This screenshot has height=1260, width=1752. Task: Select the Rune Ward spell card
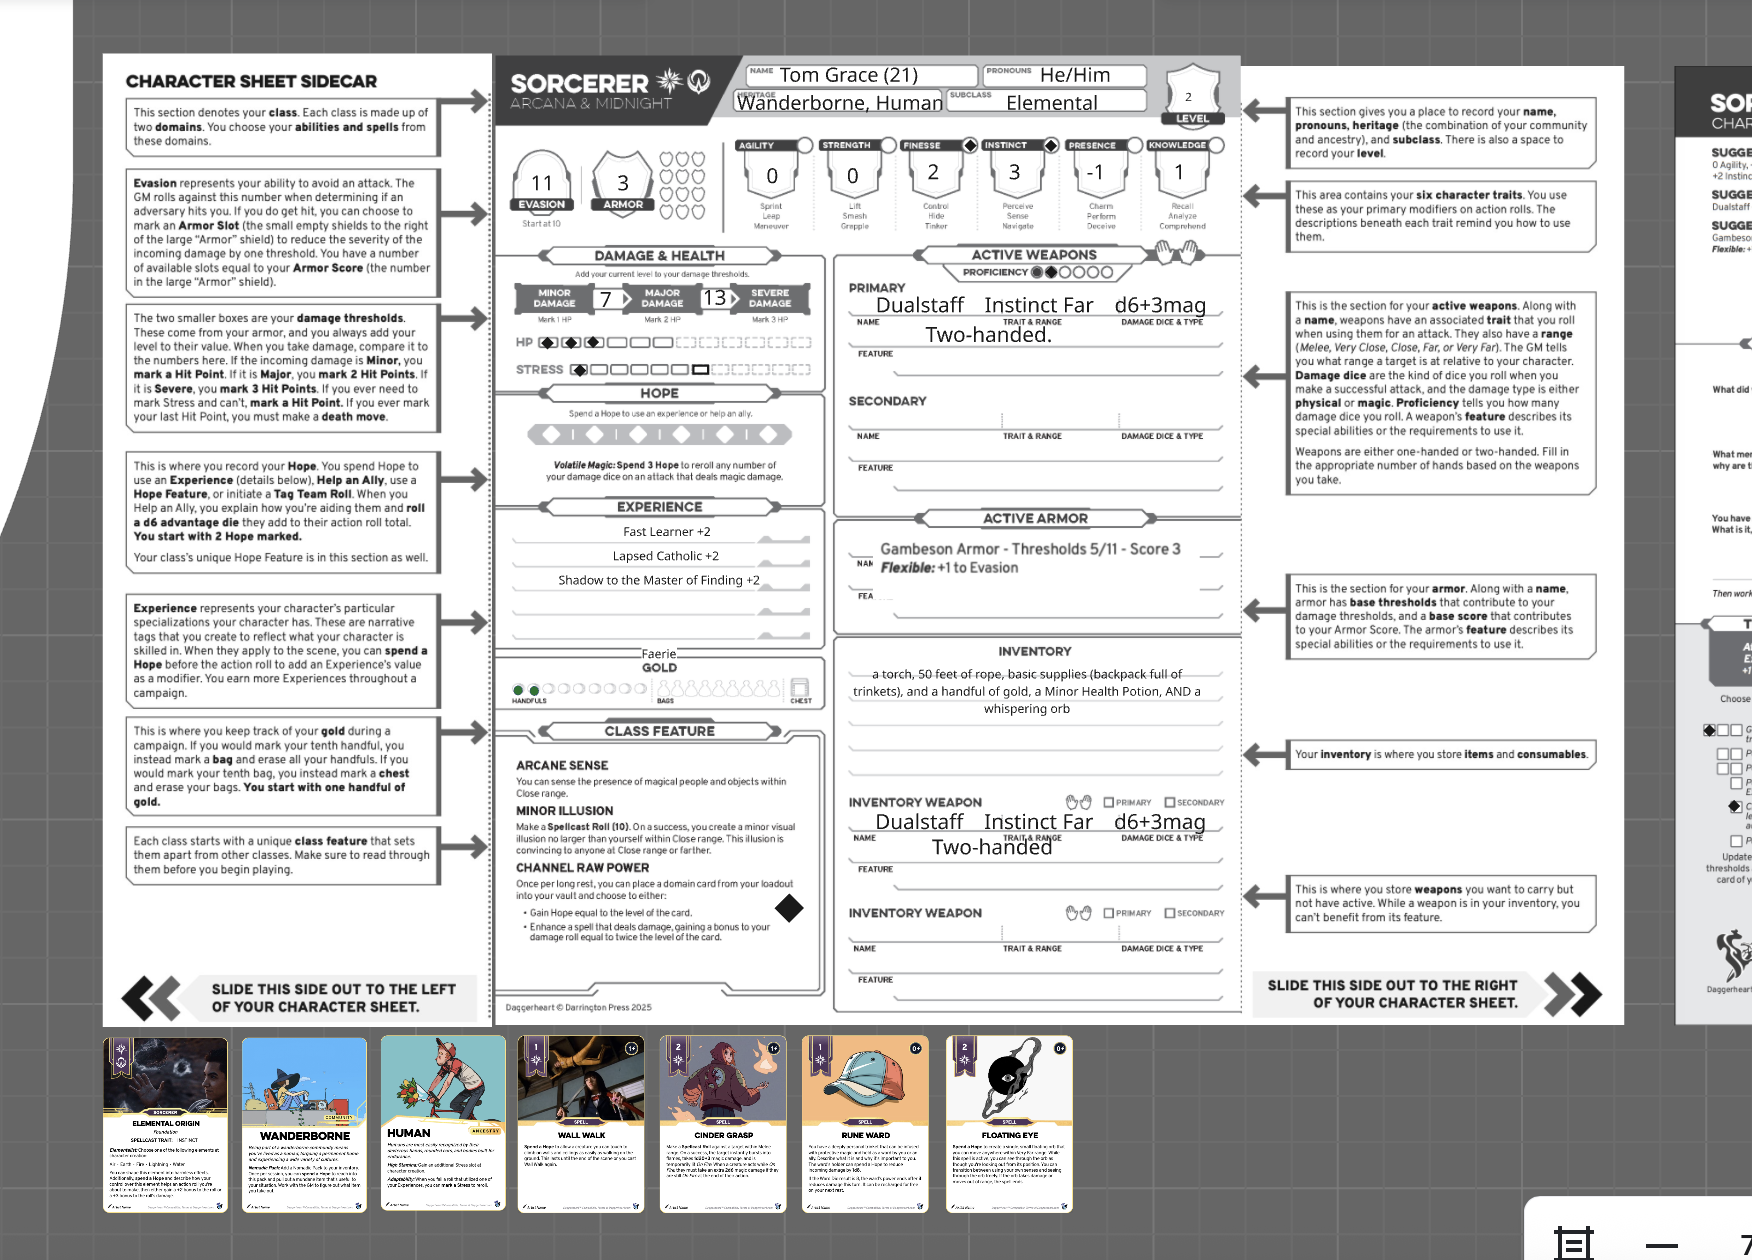point(864,1122)
